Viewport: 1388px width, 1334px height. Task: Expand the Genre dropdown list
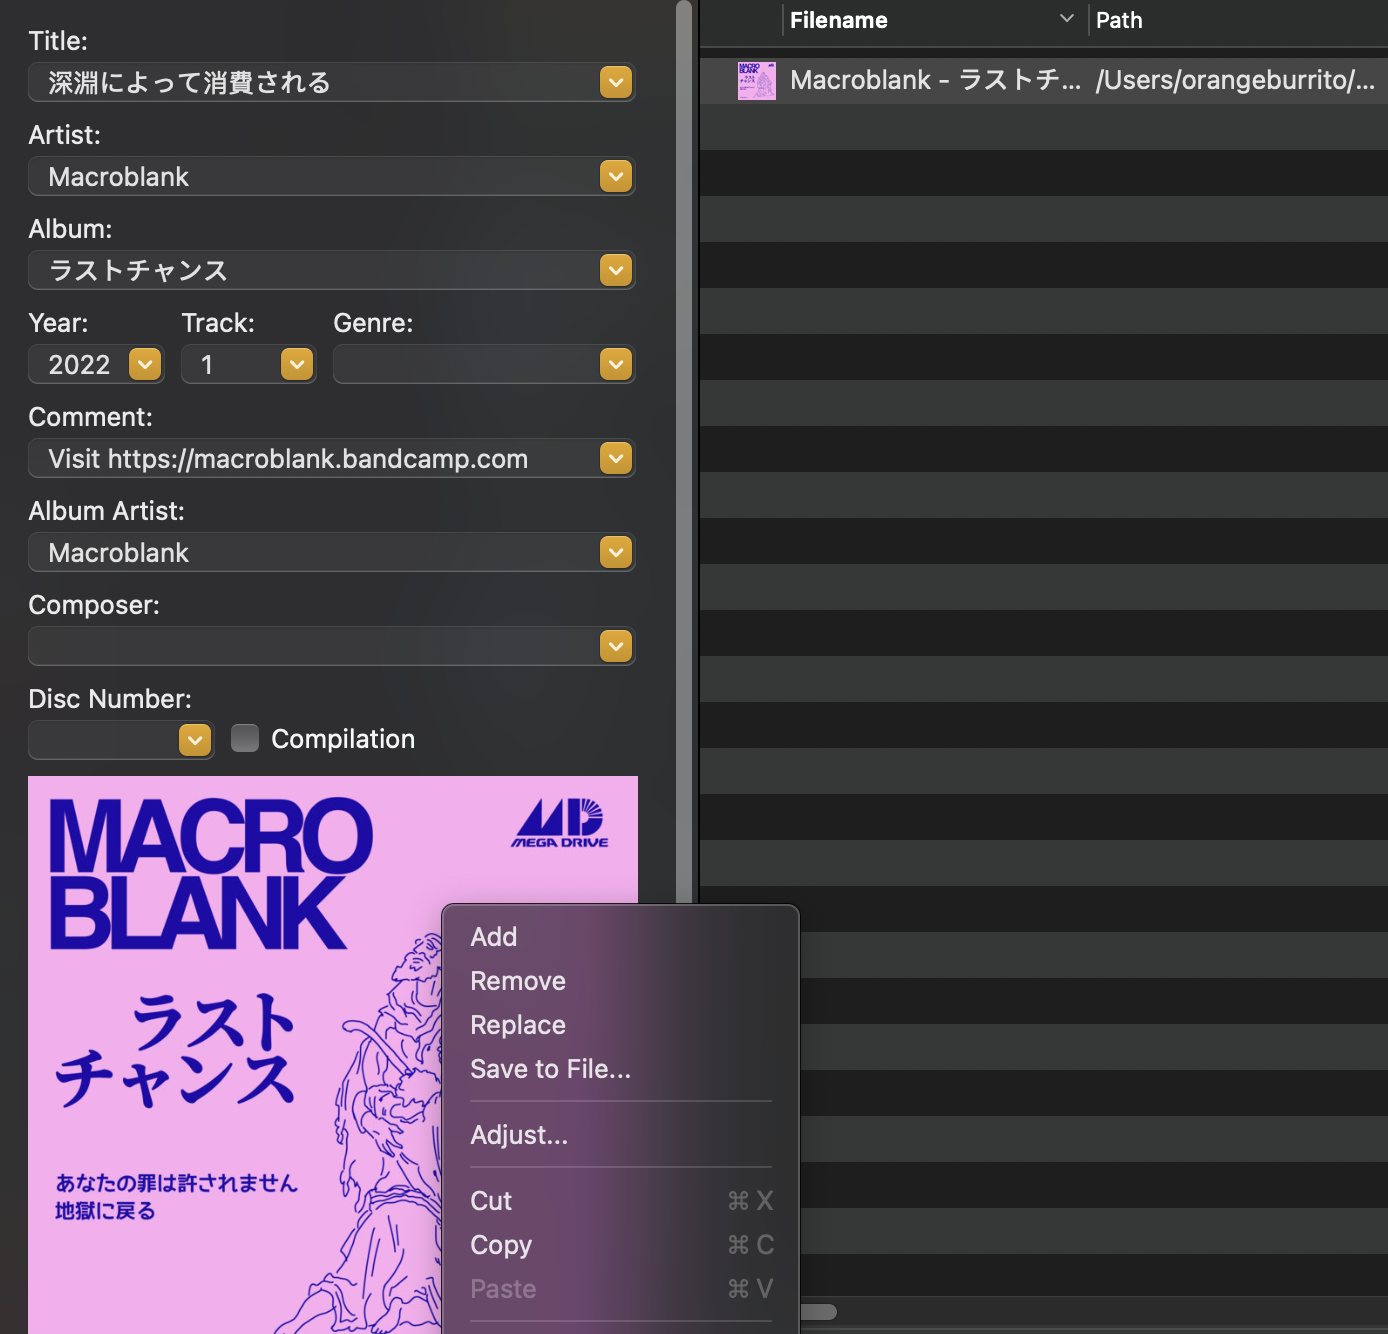tap(616, 364)
